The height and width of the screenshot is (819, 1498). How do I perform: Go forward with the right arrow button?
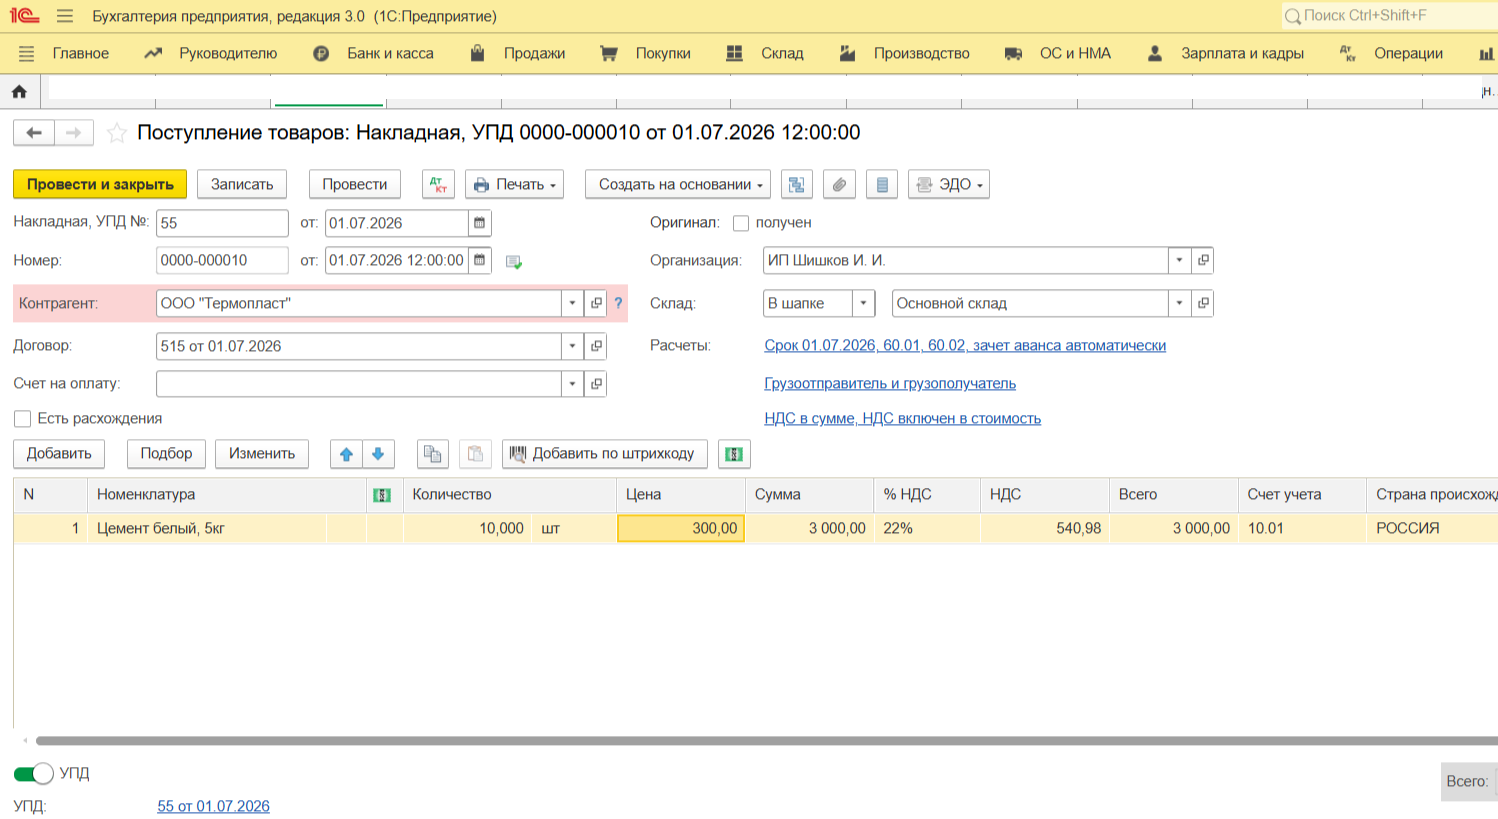click(x=74, y=132)
